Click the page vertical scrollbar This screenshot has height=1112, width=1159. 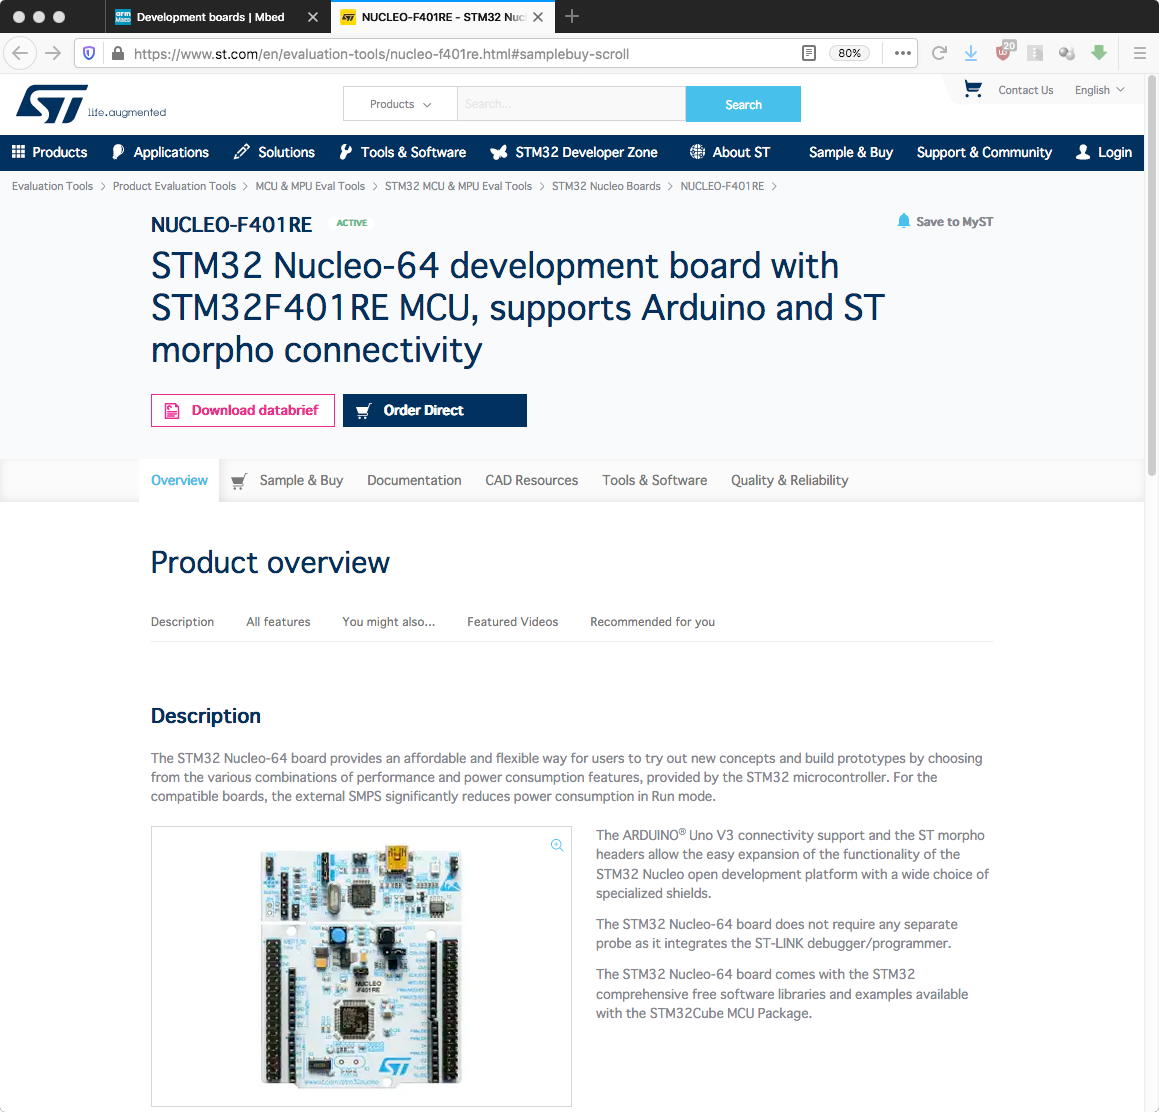1152,275
